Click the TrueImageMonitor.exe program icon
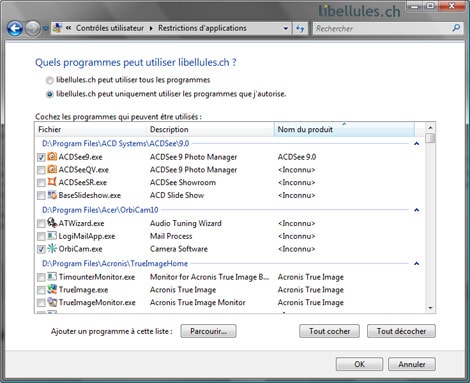This screenshot has width=470, height=383. click(x=52, y=302)
